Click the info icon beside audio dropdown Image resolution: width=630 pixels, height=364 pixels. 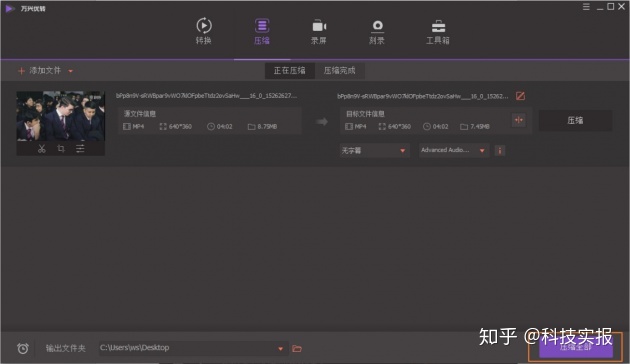pyautogui.click(x=500, y=151)
